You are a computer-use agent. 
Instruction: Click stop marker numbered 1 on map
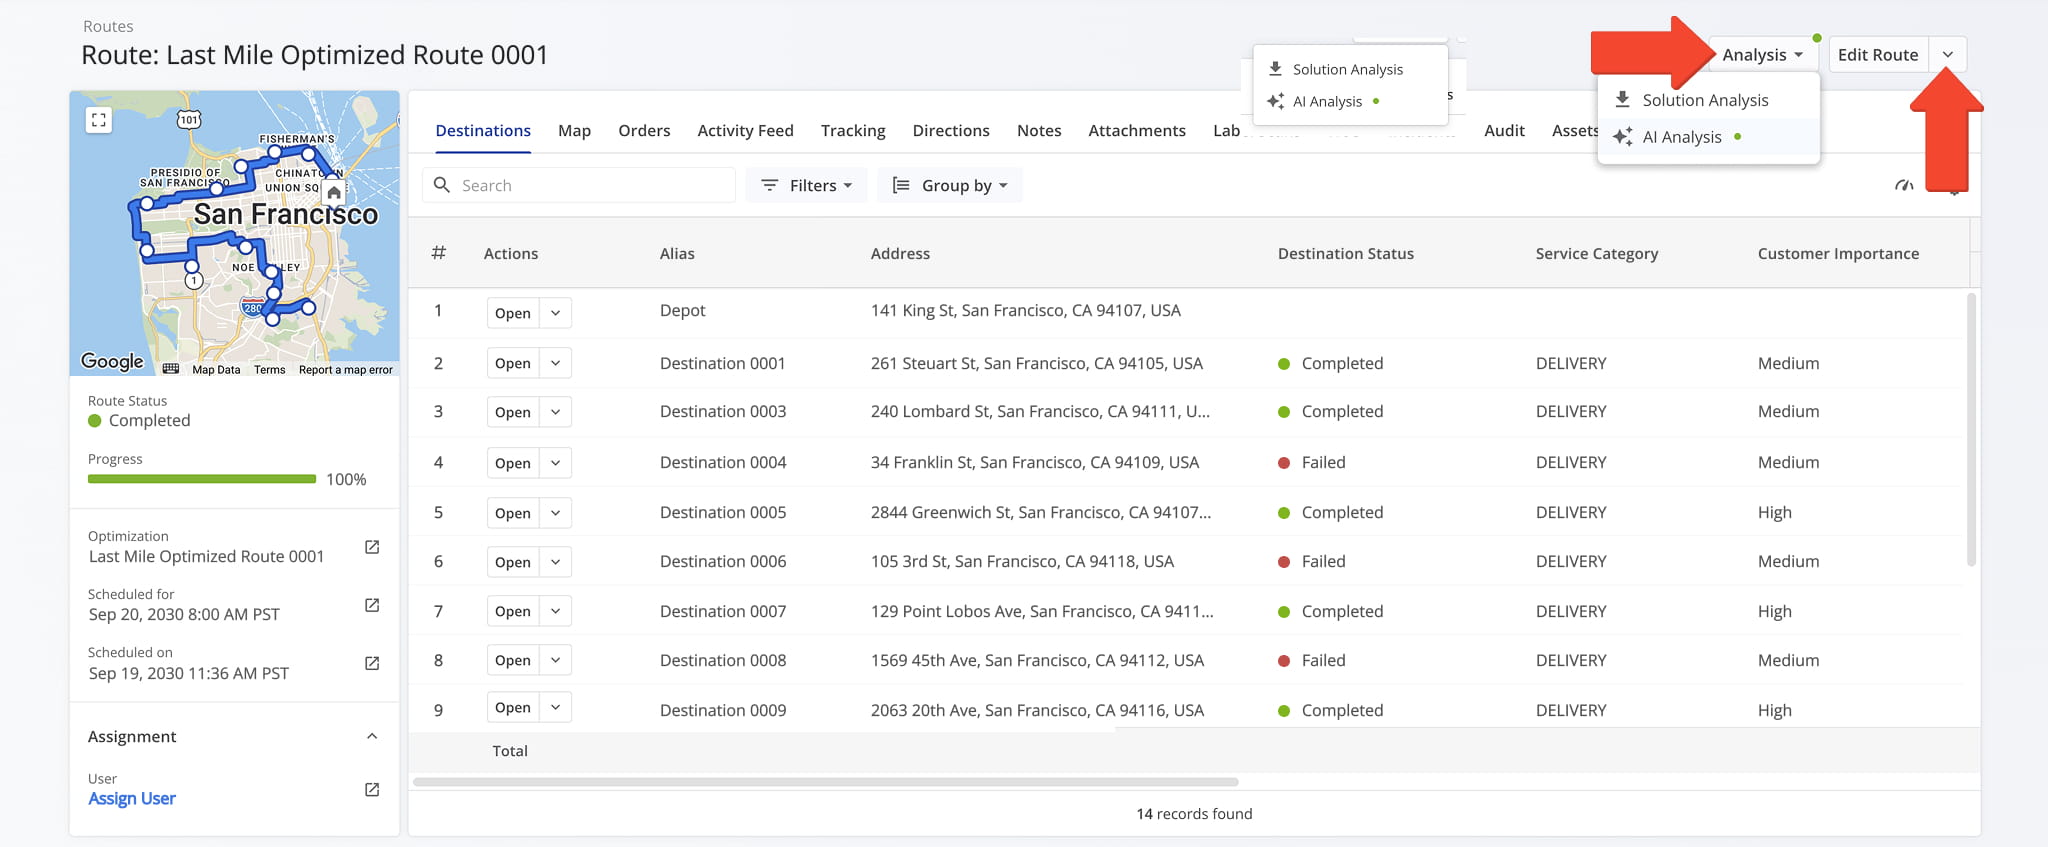click(194, 281)
